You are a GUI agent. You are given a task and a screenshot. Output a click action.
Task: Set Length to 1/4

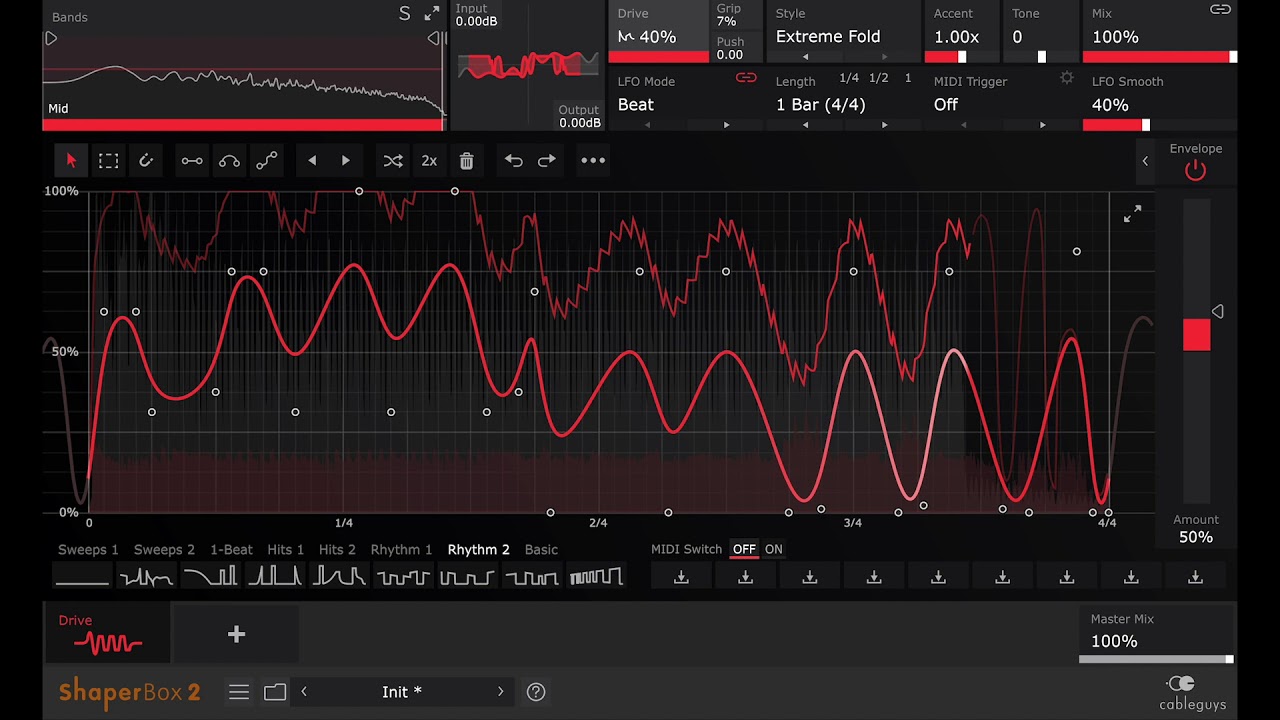pyautogui.click(x=849, y=78)
